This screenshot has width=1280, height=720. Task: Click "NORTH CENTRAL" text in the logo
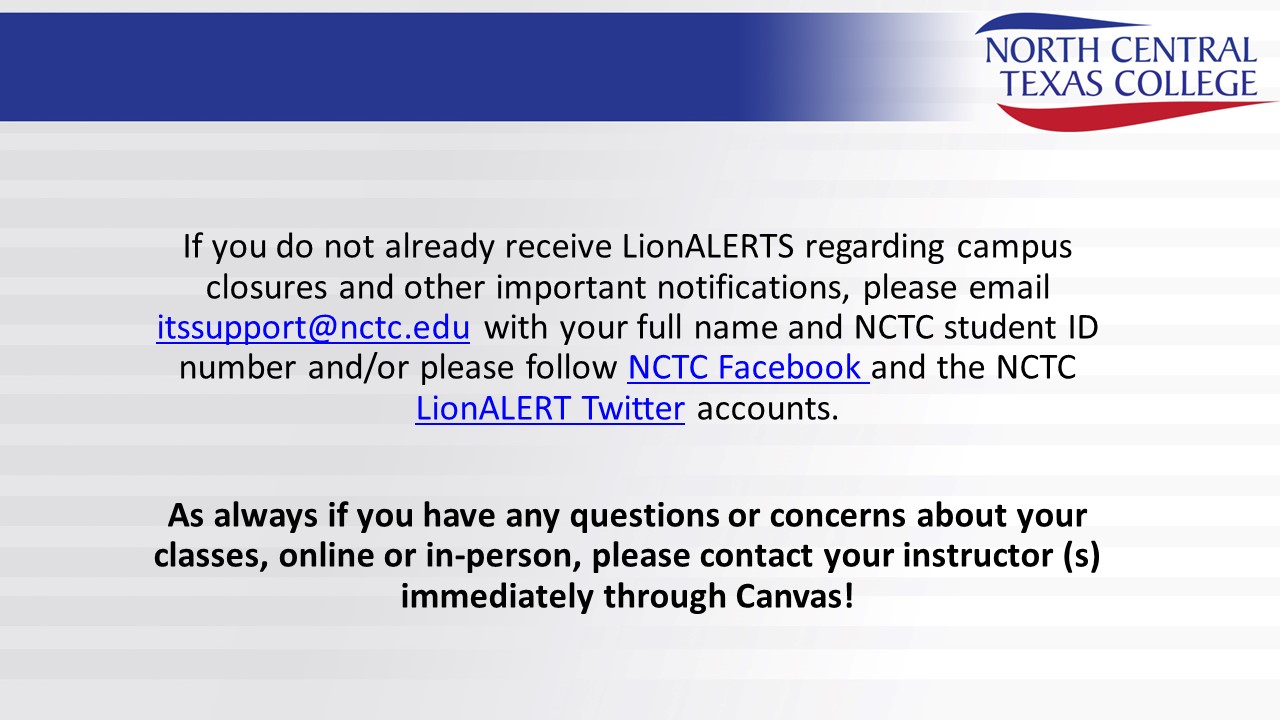point(1121,50)
